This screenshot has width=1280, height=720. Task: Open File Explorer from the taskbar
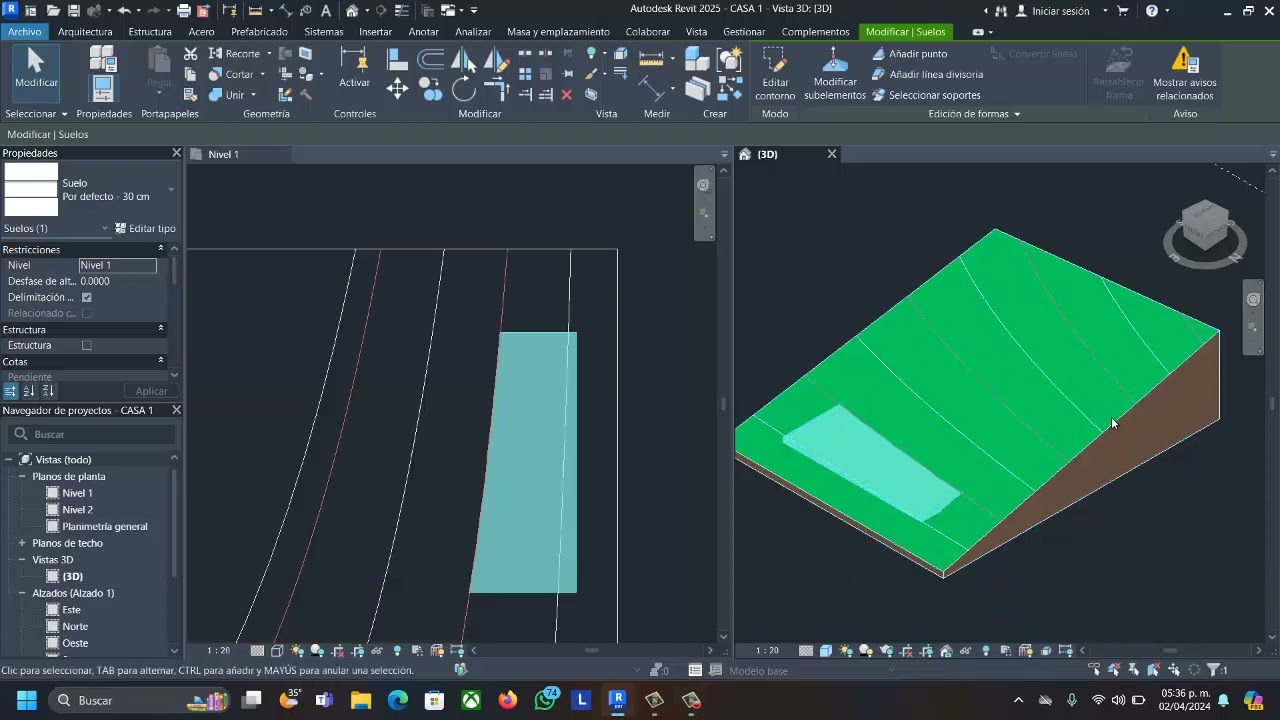[361, 700]
